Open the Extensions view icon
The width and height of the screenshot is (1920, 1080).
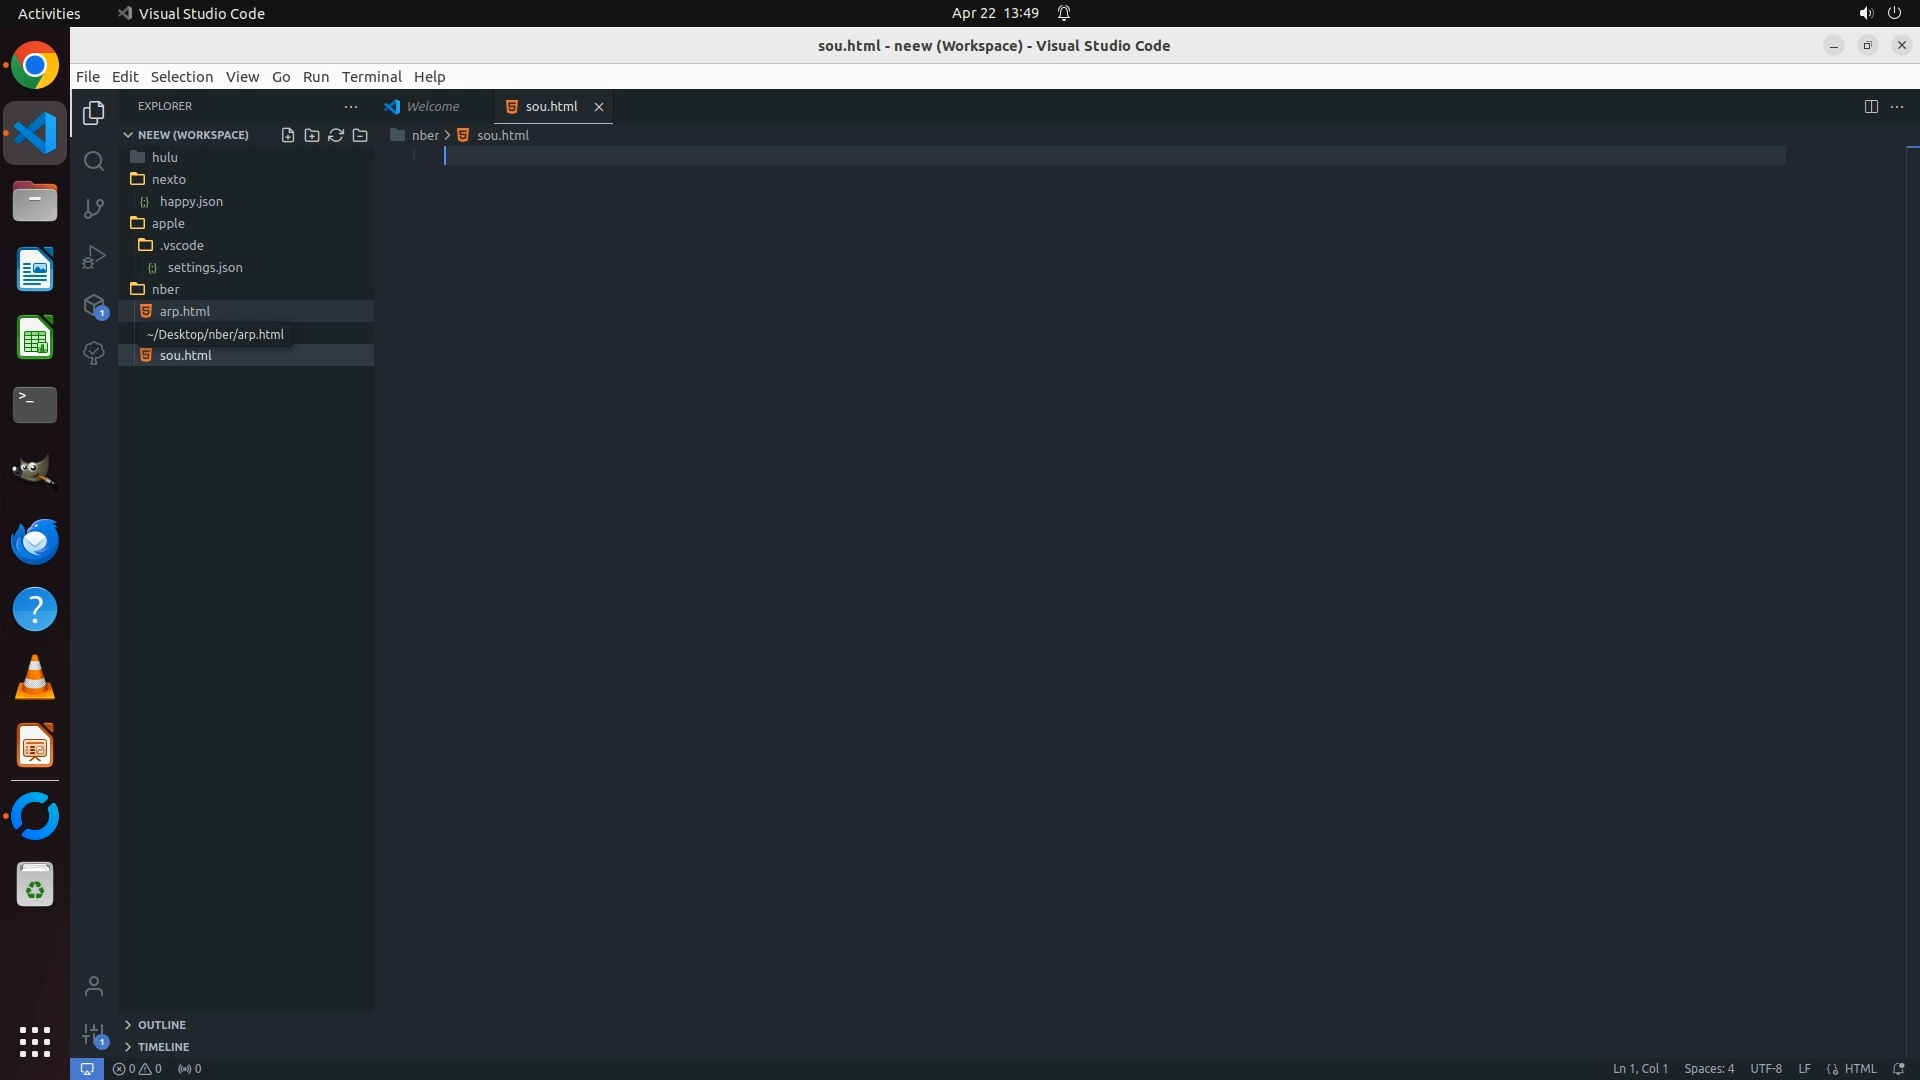[x=94, y=306]
